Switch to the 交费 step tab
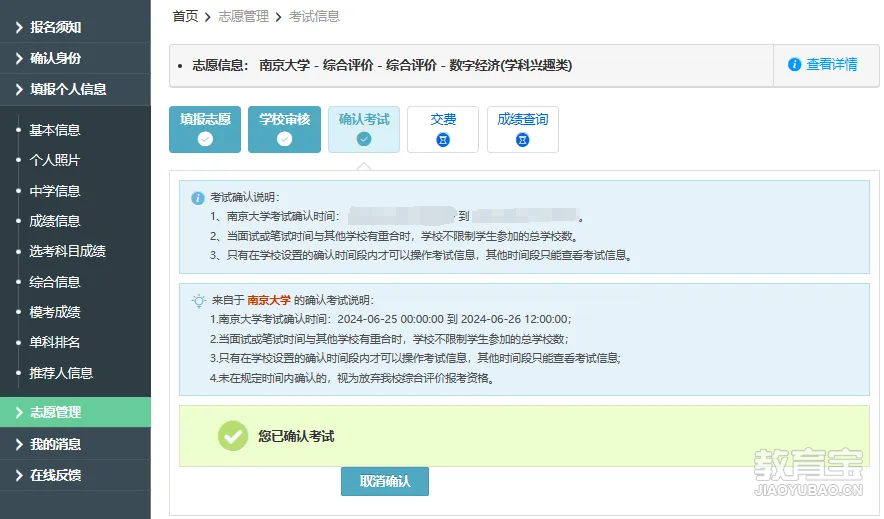Image resolution: width=884 pixels, height=519 pixels. coord(443,130)
